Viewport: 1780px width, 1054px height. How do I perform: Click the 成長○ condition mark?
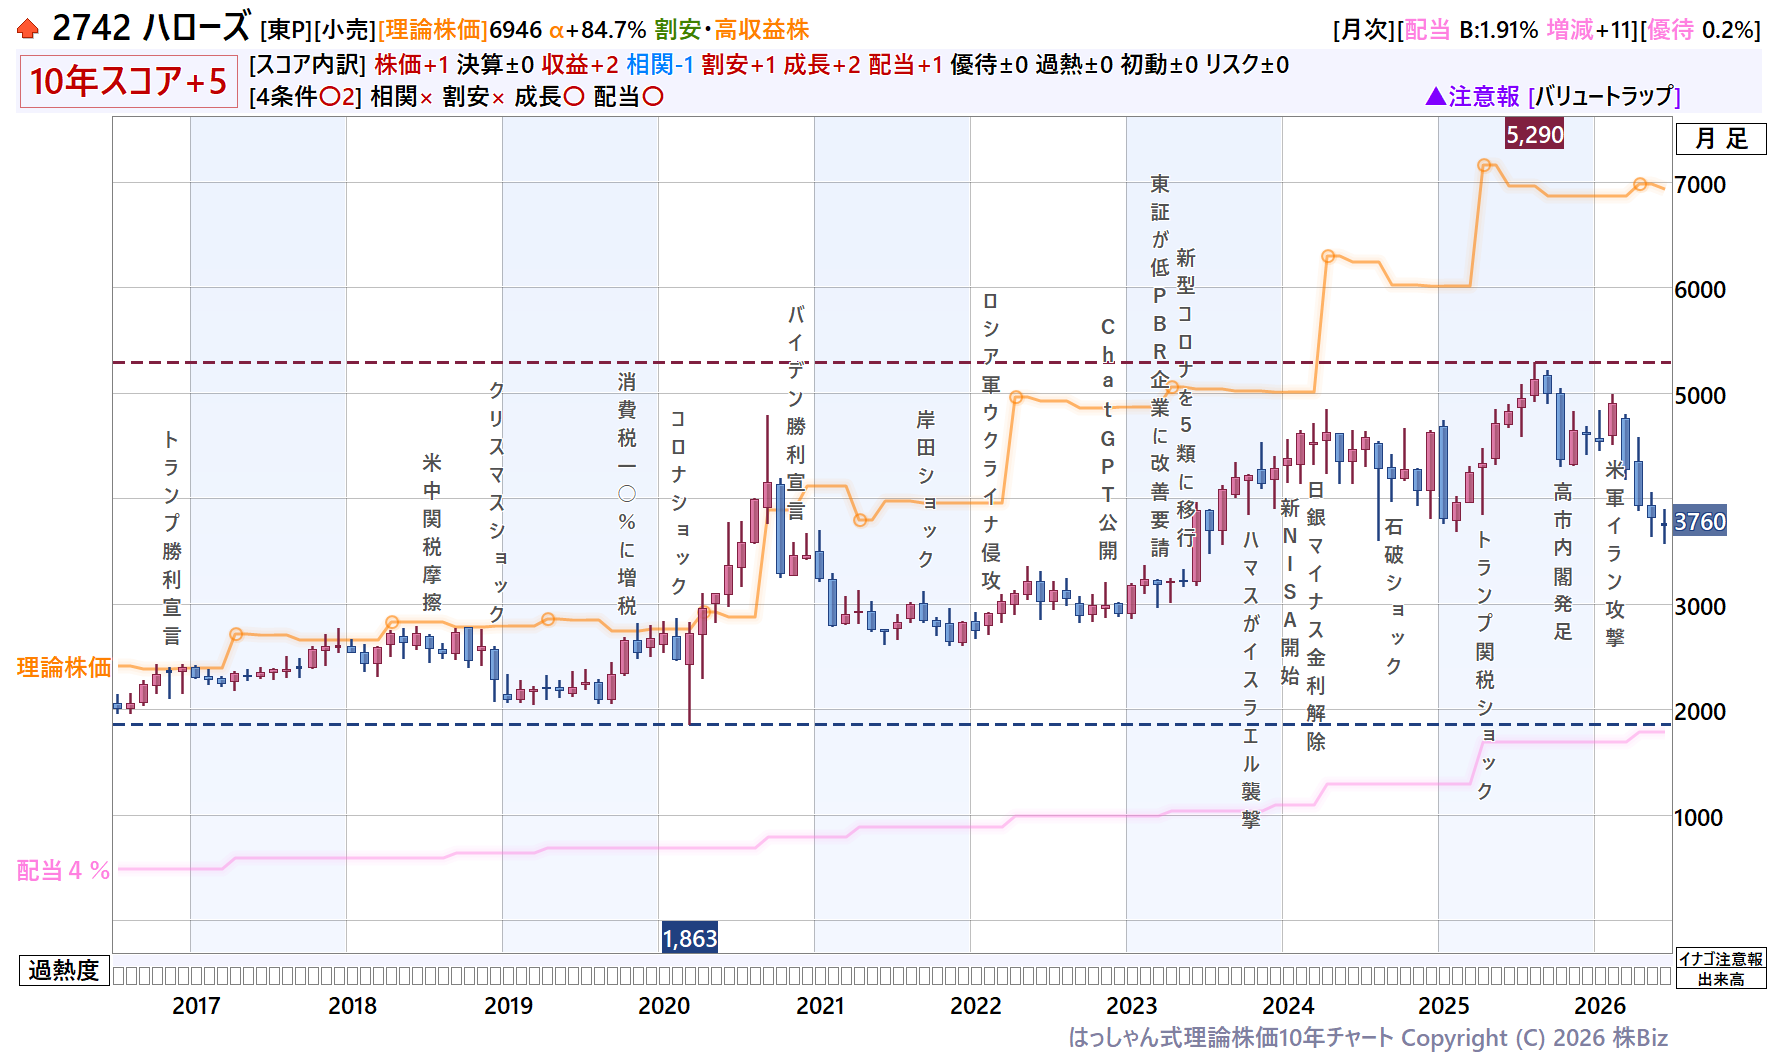pos(549,97)
